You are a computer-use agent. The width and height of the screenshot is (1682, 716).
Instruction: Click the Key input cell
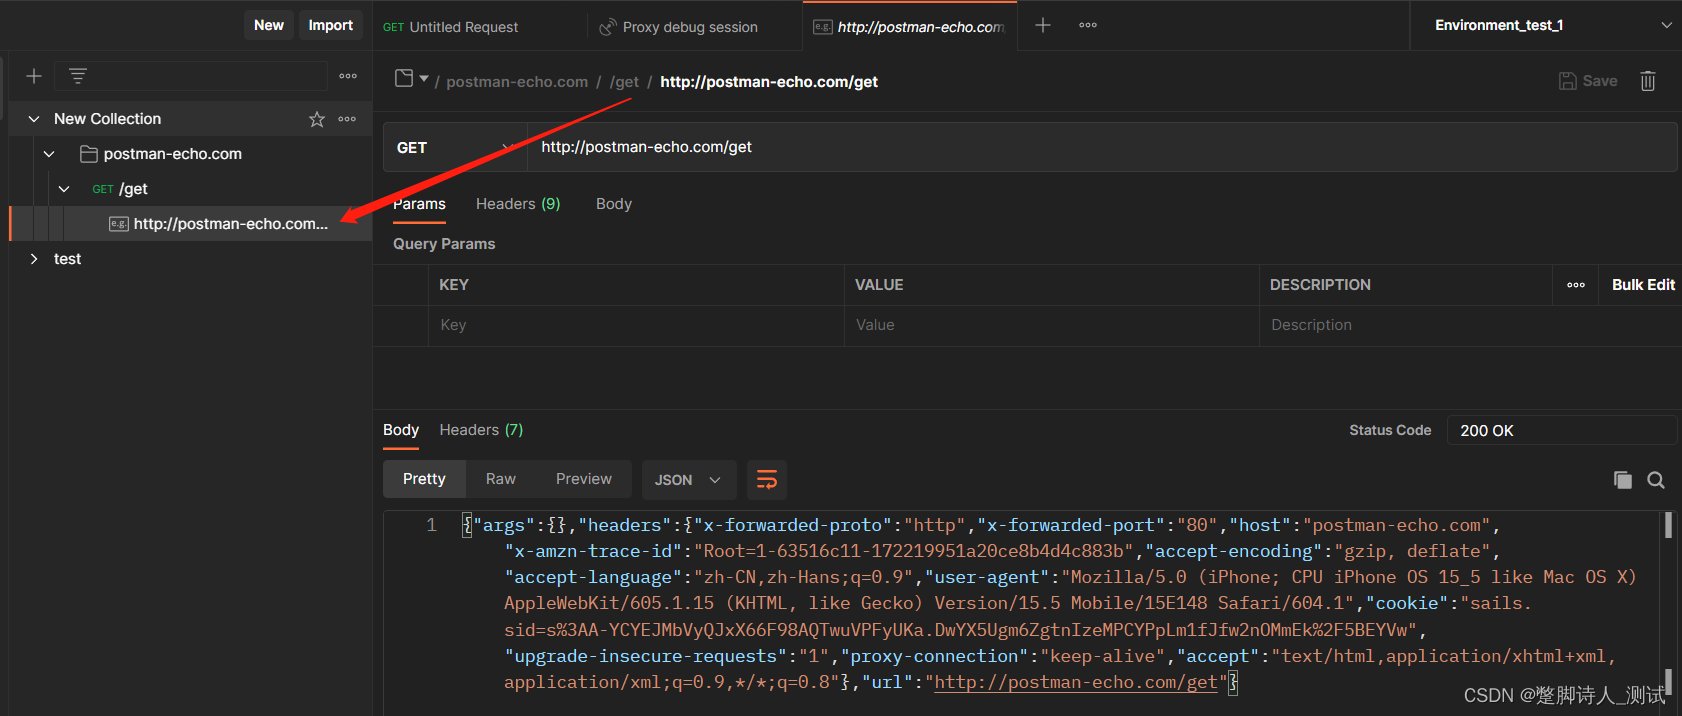(x=636, y=325)
